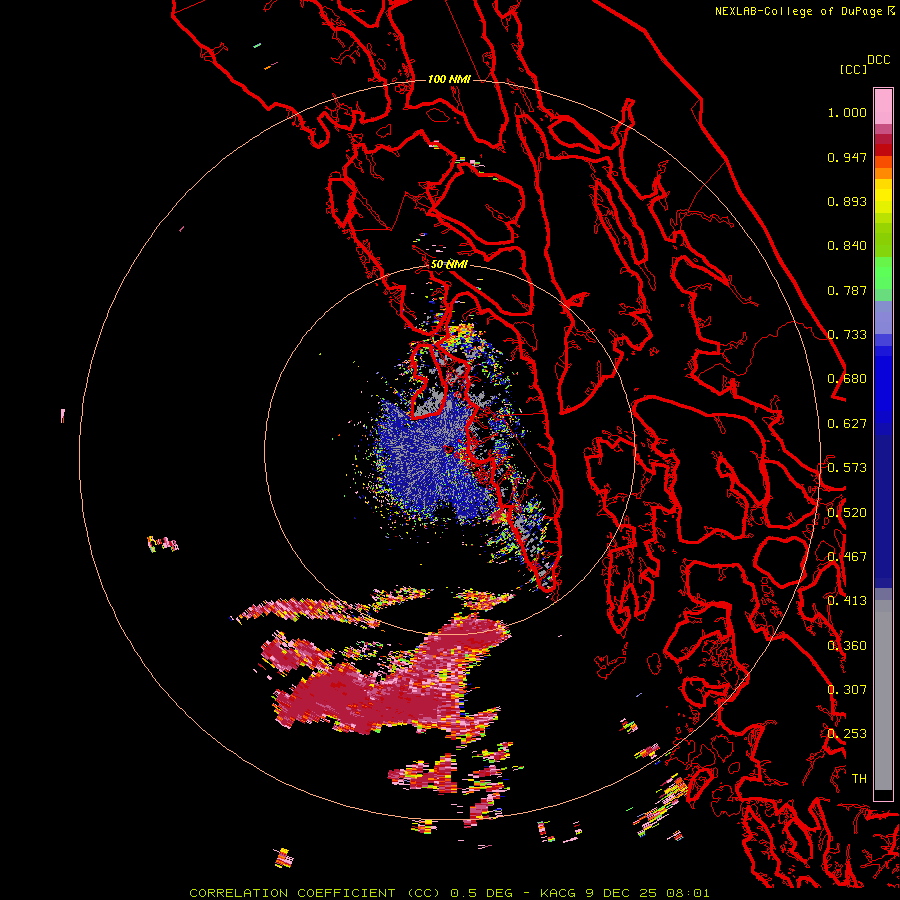Click the 0.253 value on the color scale

coord(847,734)
